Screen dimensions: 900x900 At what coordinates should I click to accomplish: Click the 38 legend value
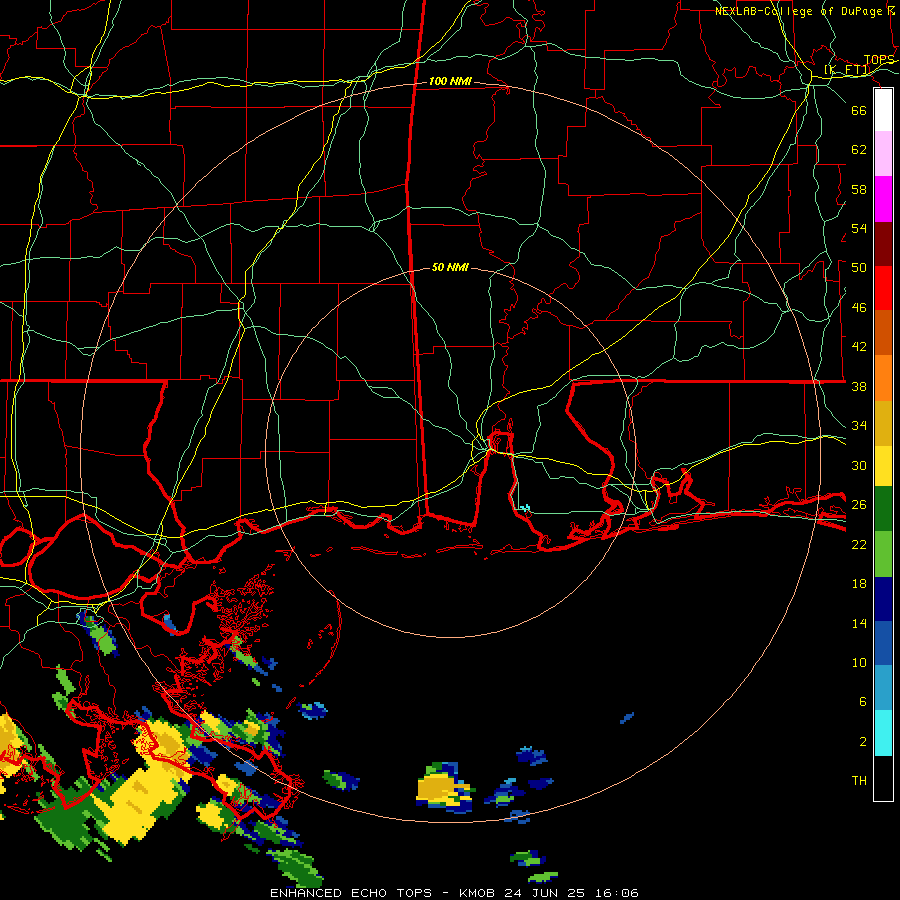(x=859, y=386)
